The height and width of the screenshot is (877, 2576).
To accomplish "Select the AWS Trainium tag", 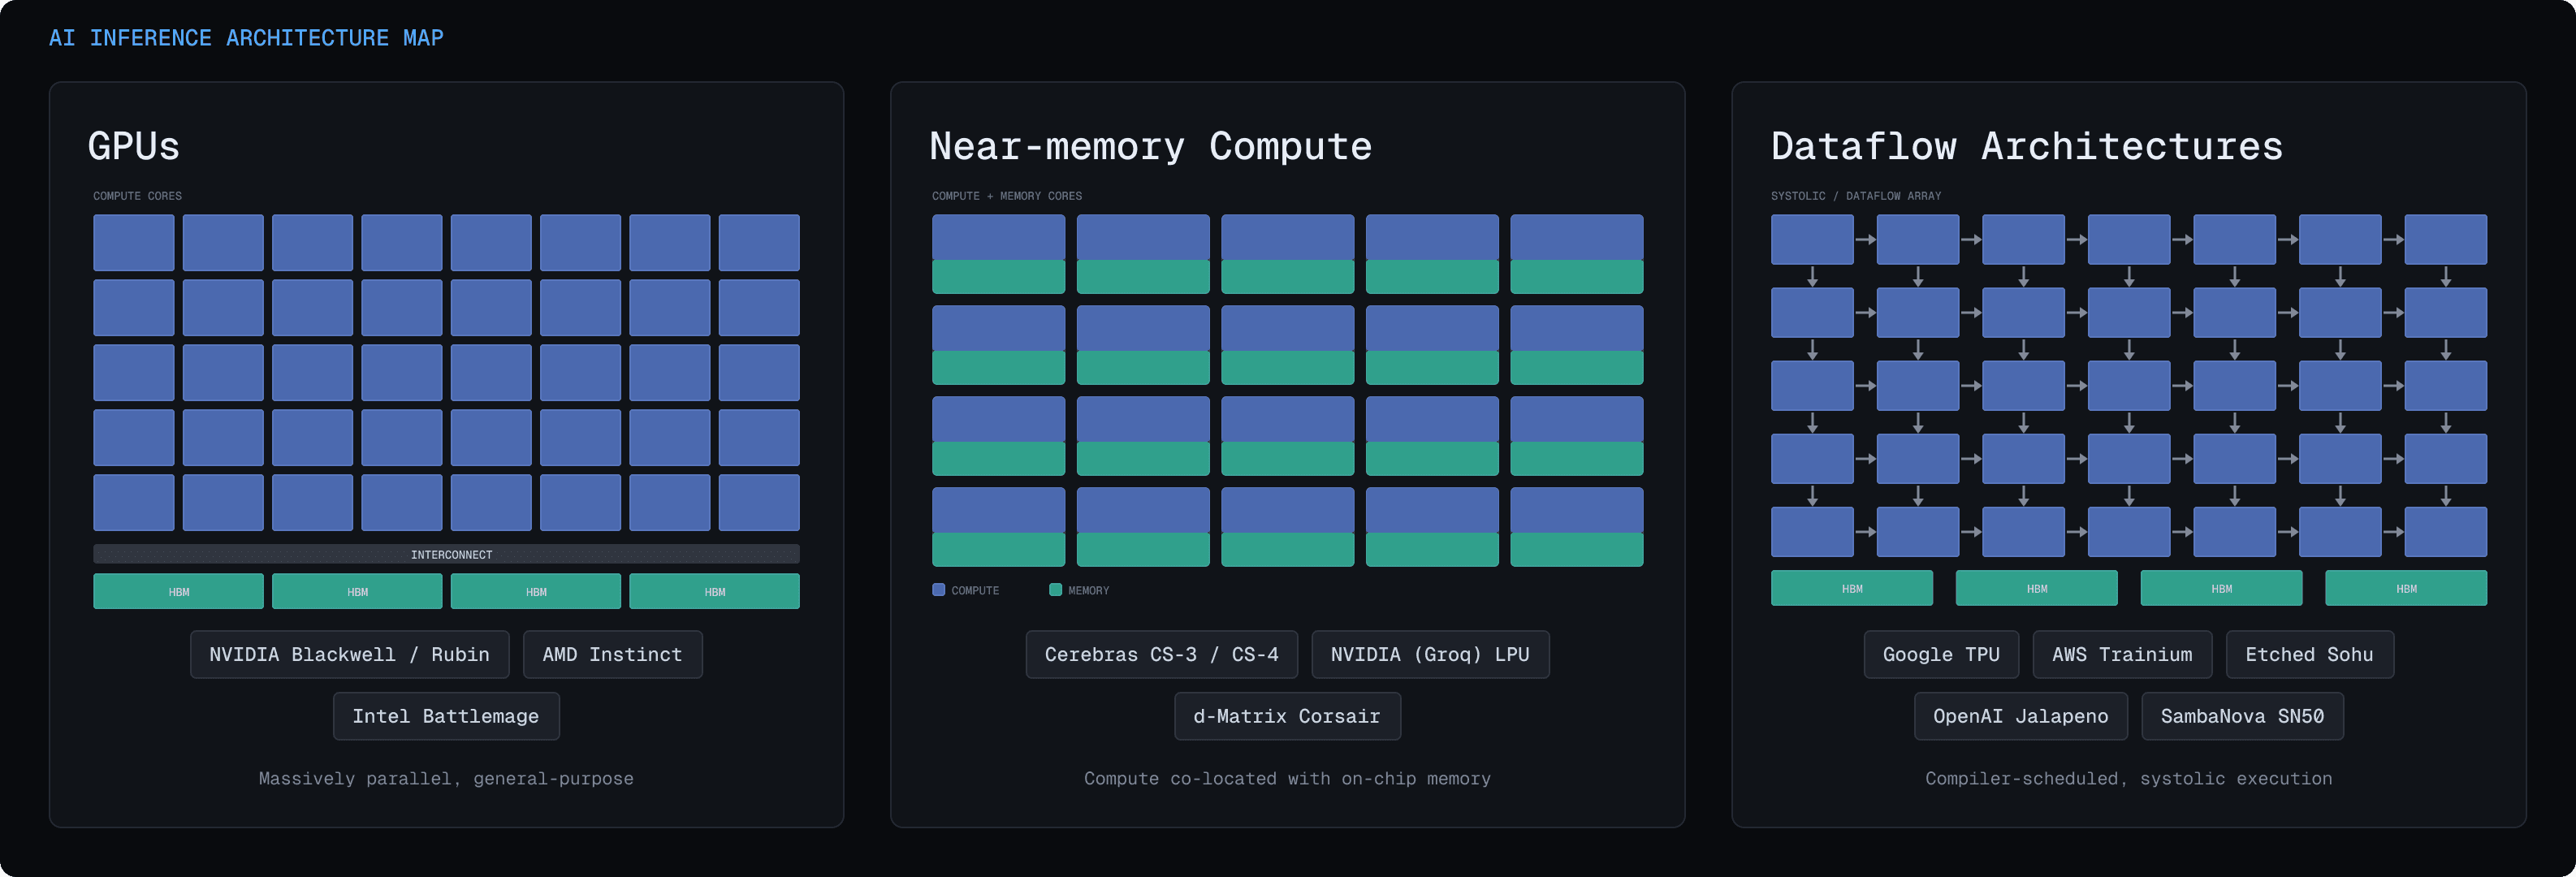I will 2122,654.
